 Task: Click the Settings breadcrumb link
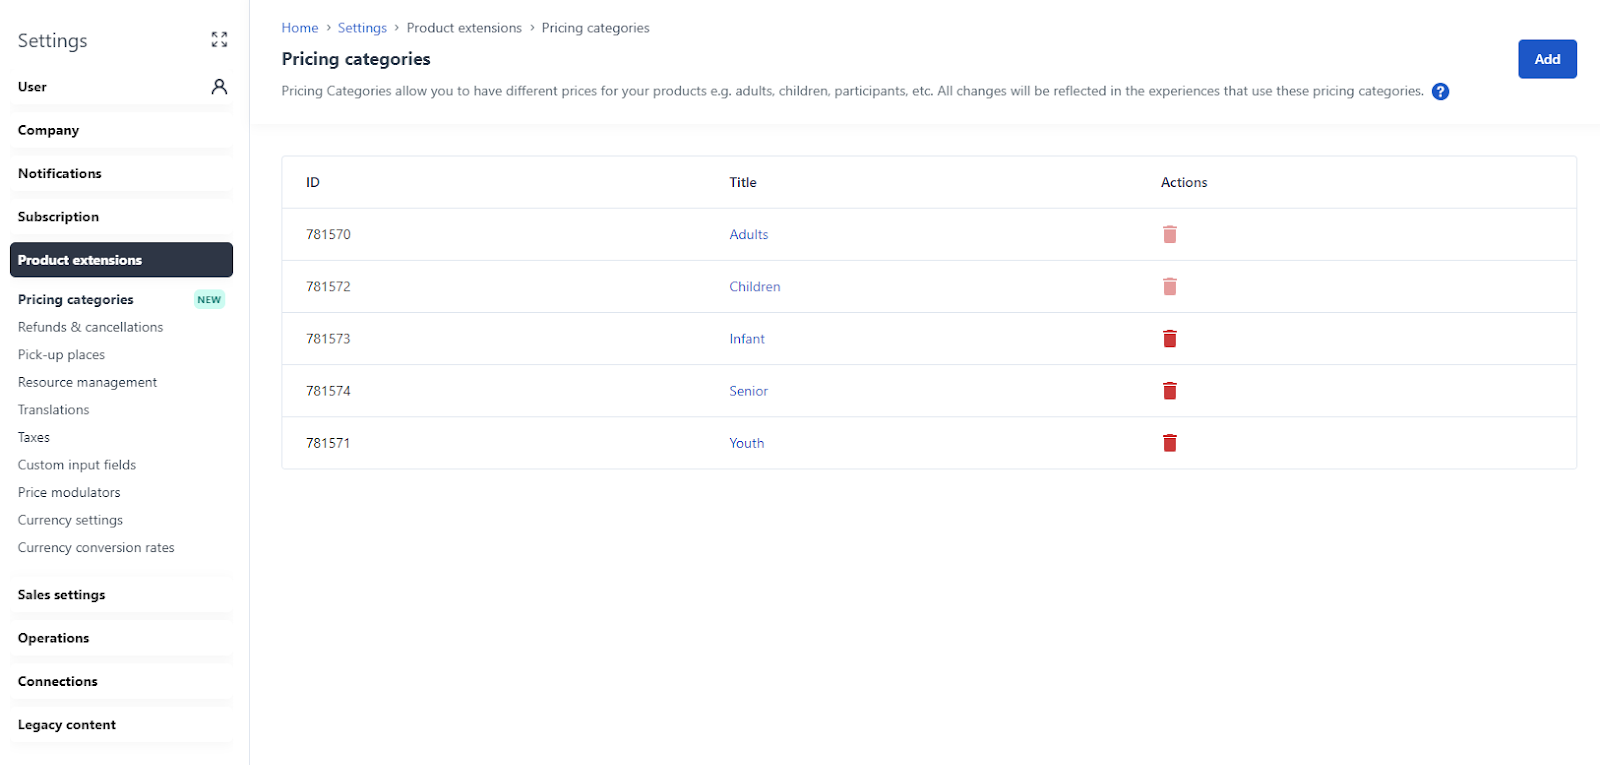362,28
